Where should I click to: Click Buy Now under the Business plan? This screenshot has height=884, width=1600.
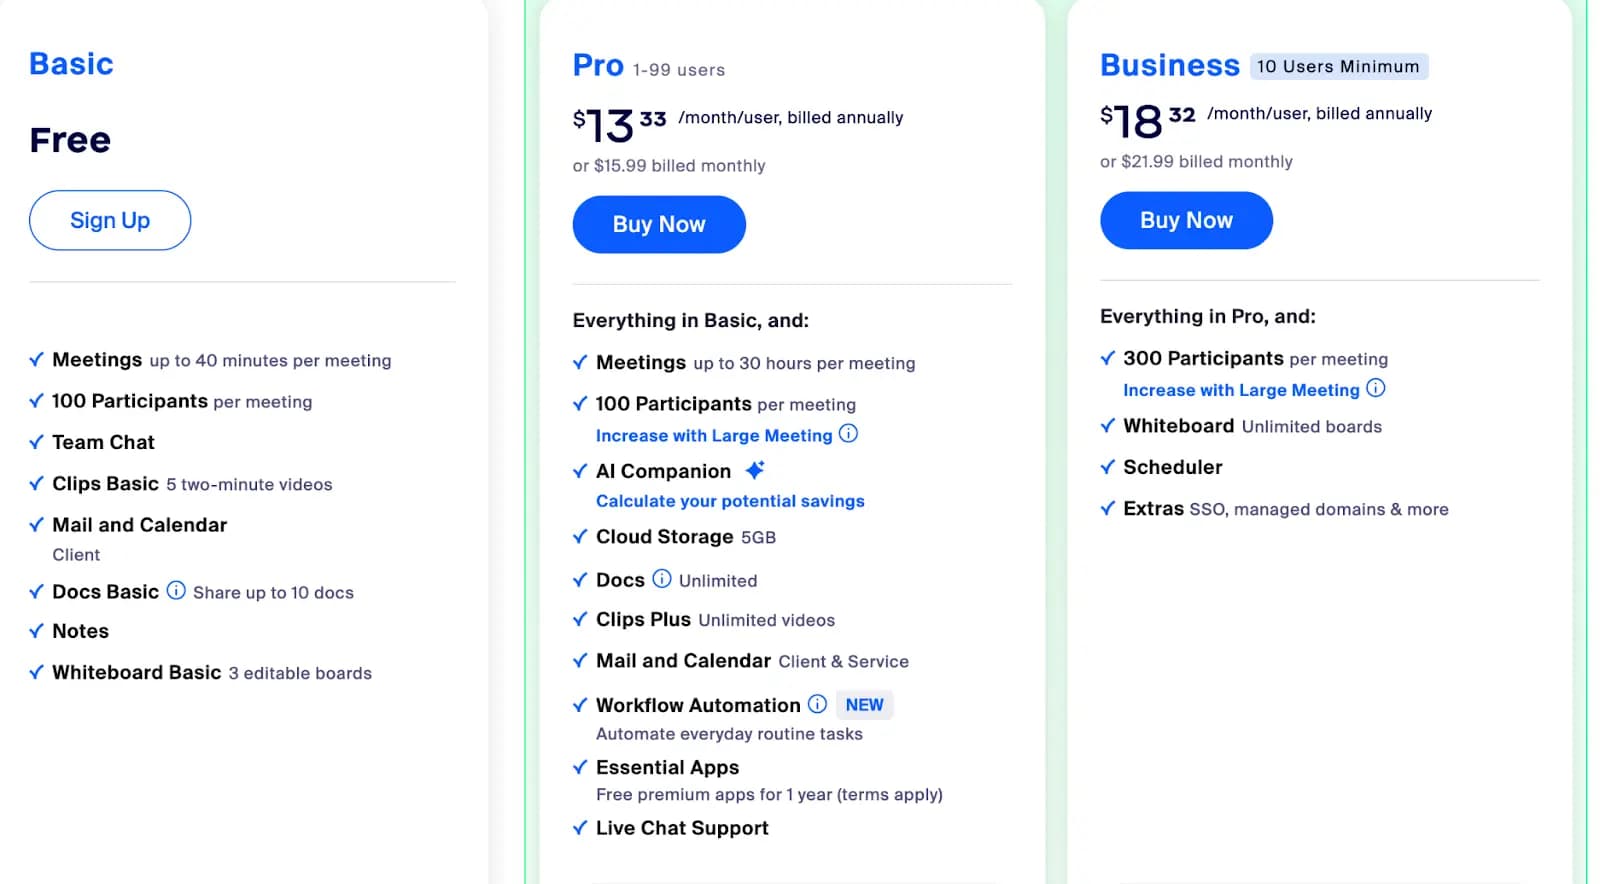point(1186,220)
